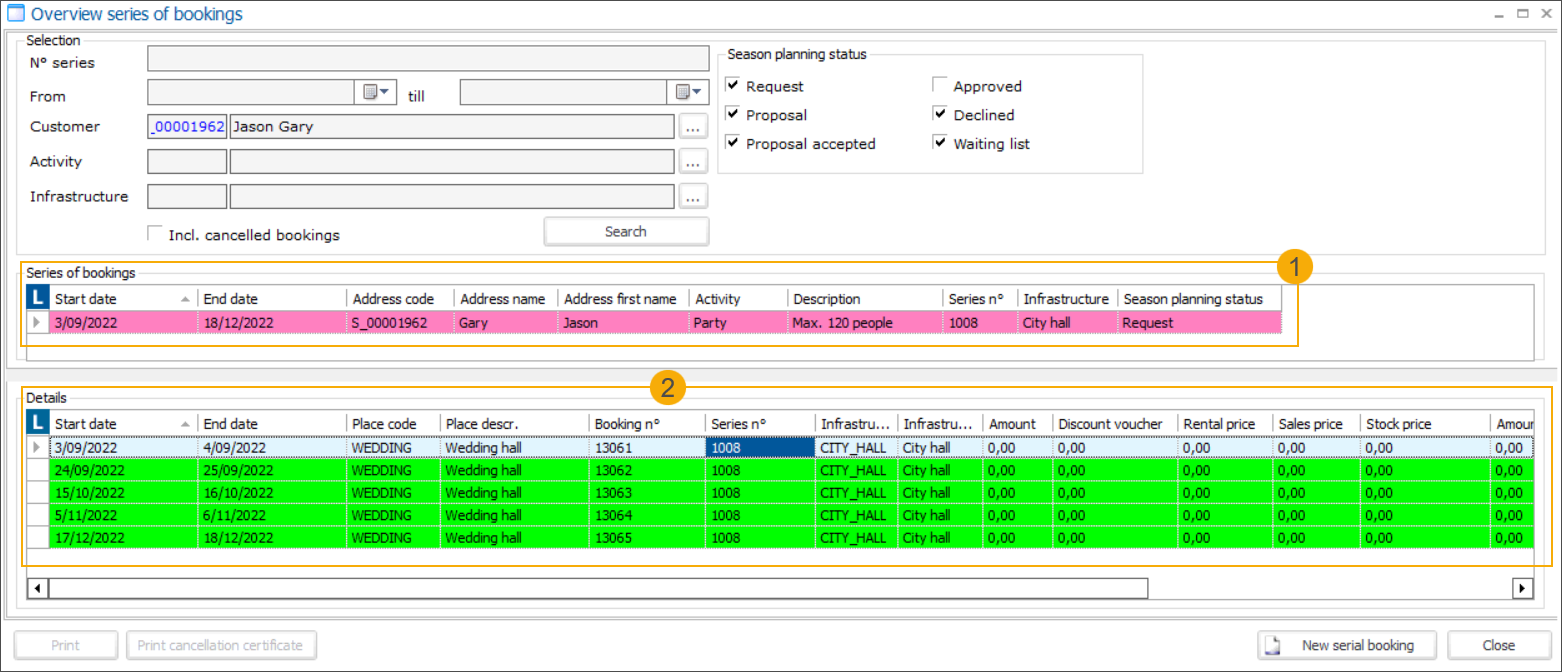This screenshot has height=672, width=1562.
Task: Disable the Proposal accepted checkbox
Action: pos(733,143)
